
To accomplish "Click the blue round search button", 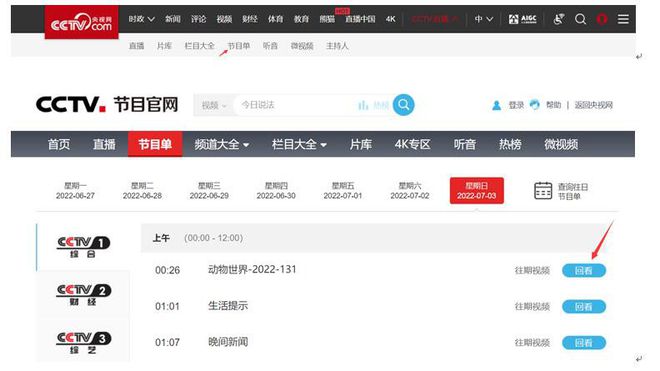I will click(403, 104).
